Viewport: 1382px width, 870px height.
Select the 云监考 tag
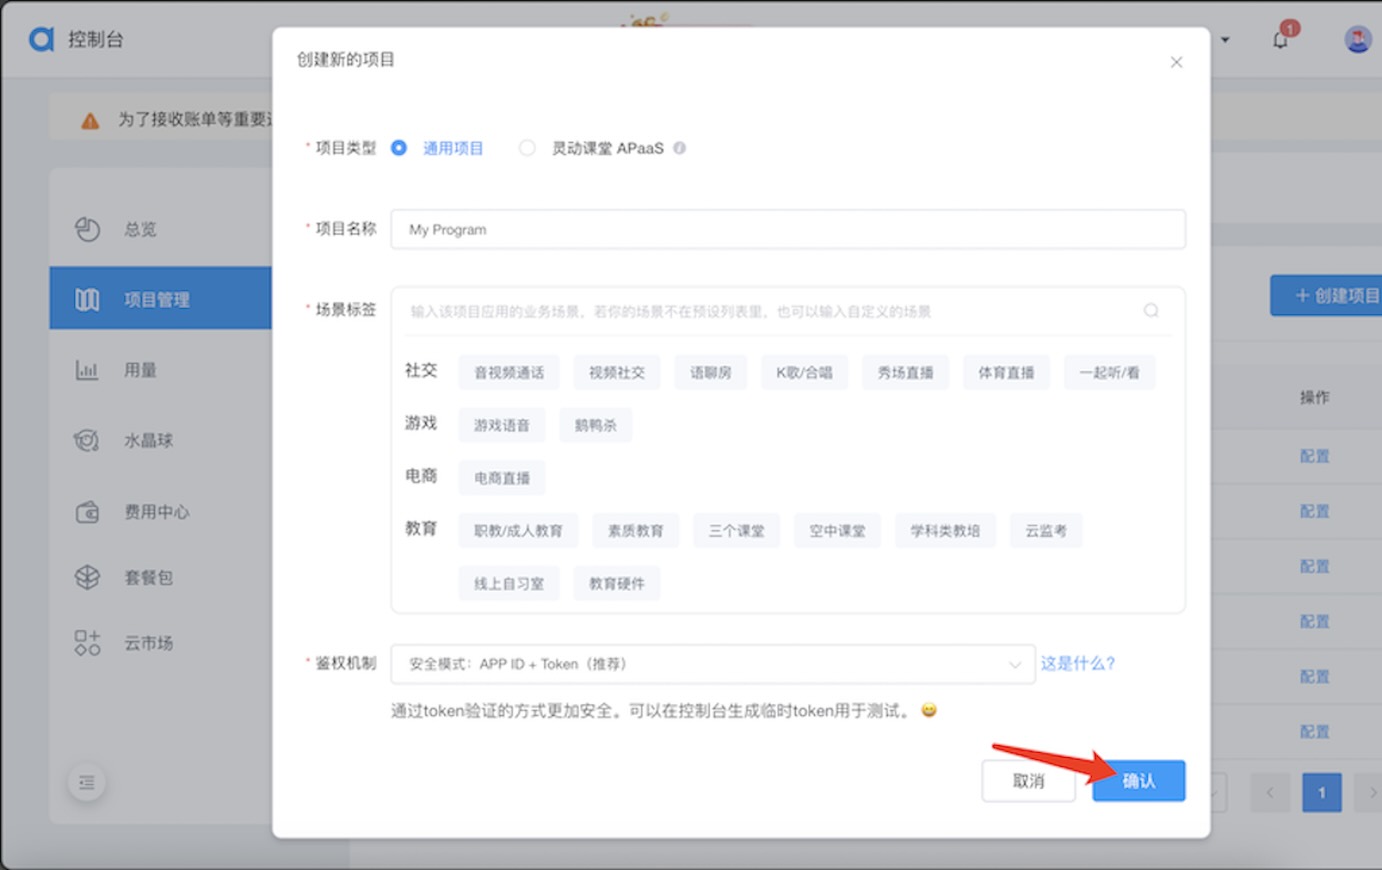(1046, 531)
